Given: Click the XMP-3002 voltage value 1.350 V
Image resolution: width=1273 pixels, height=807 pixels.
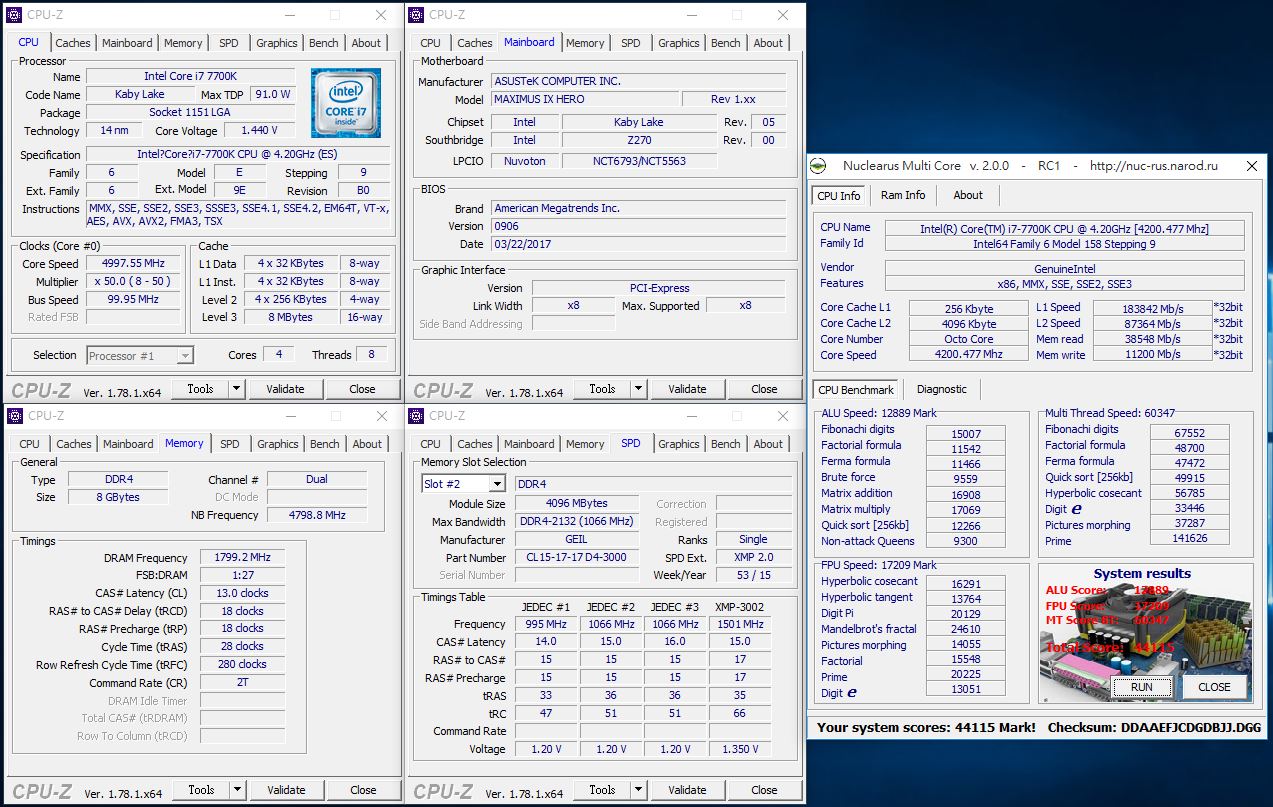Looking at the screenshot, I should click(x=739, y=749).
